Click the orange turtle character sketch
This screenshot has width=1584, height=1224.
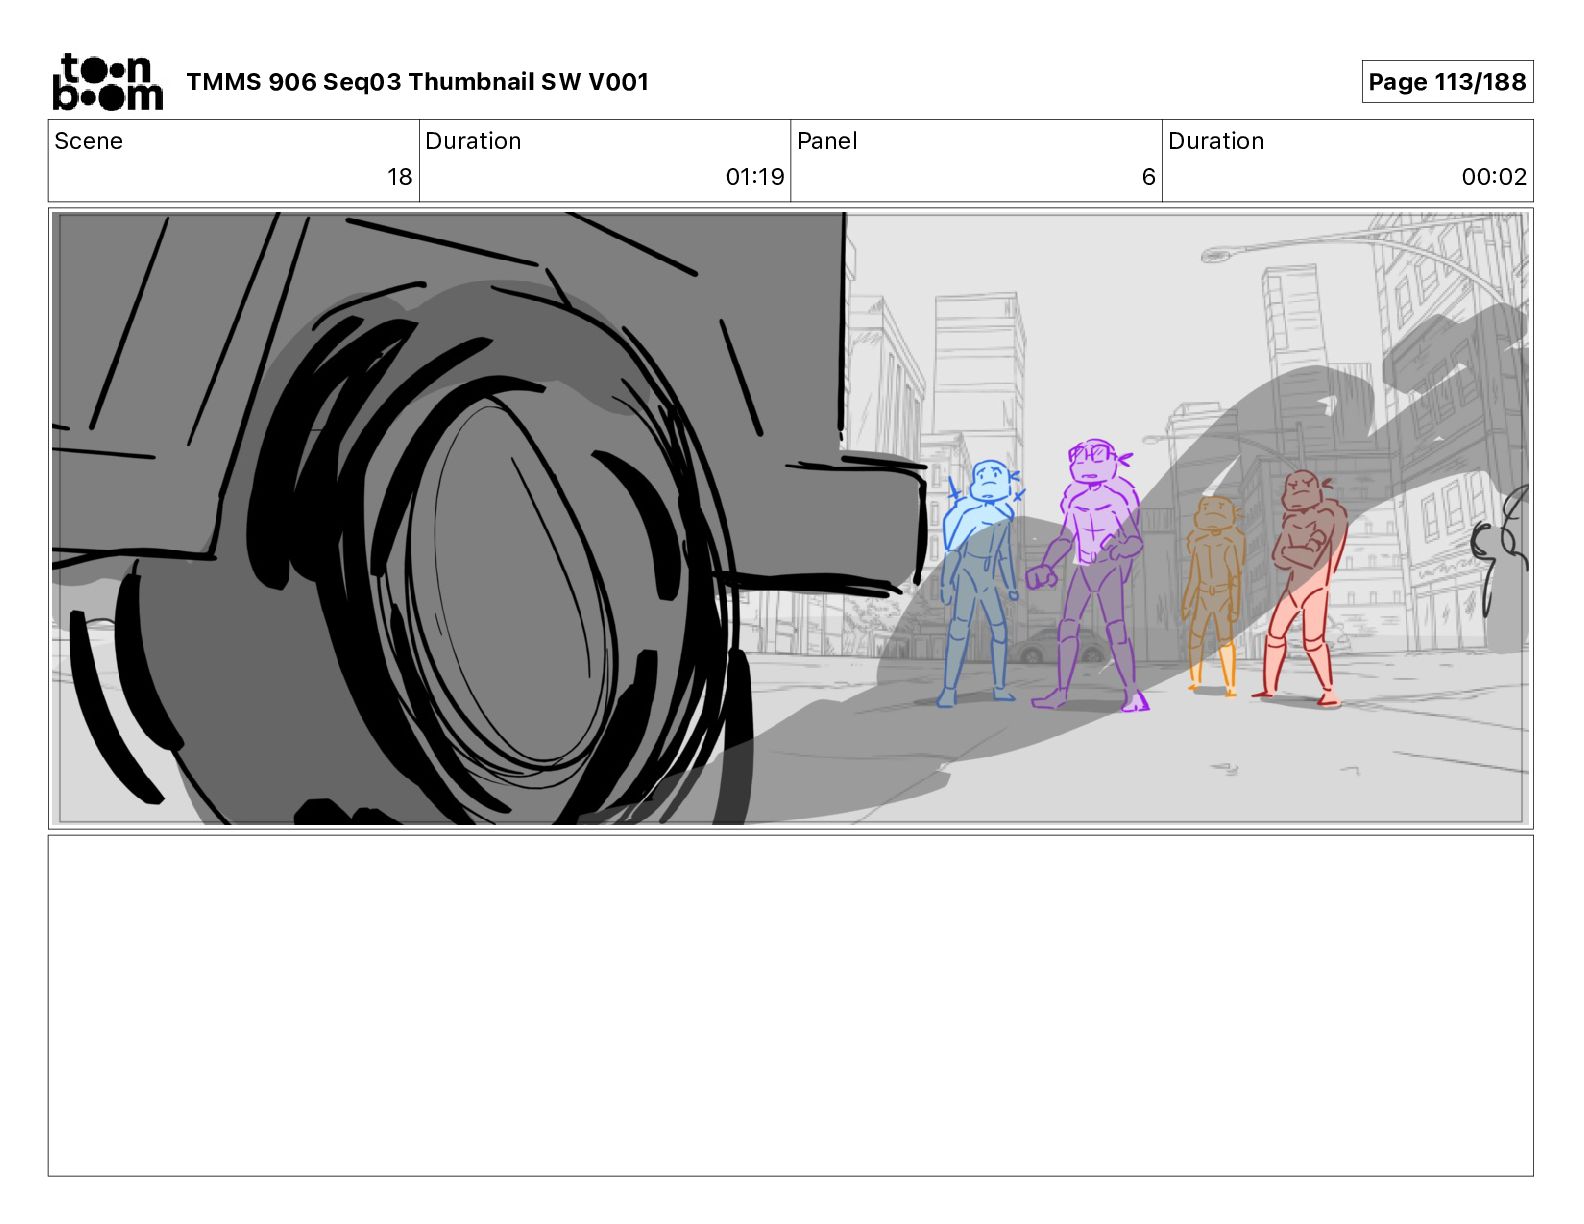tap(1214, 594)
